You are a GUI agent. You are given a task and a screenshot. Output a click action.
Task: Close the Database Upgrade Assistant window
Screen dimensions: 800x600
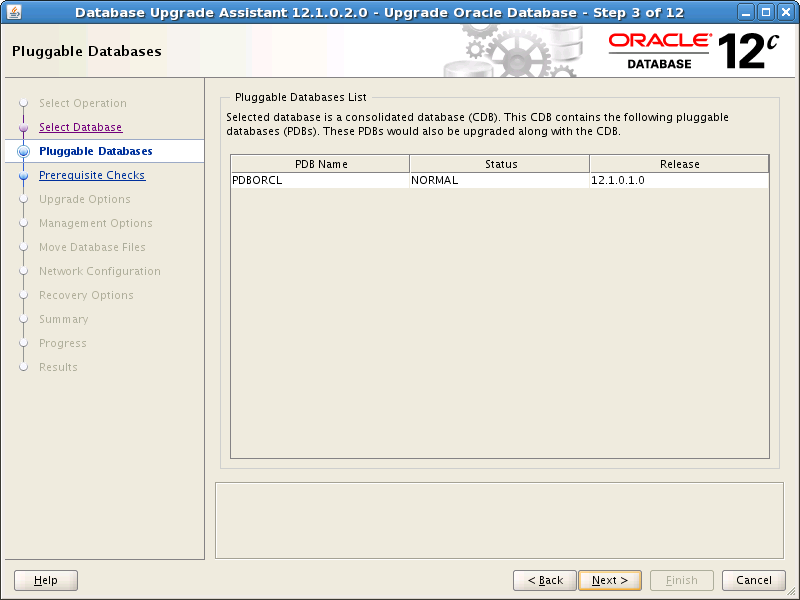click(x=786, y=12)
